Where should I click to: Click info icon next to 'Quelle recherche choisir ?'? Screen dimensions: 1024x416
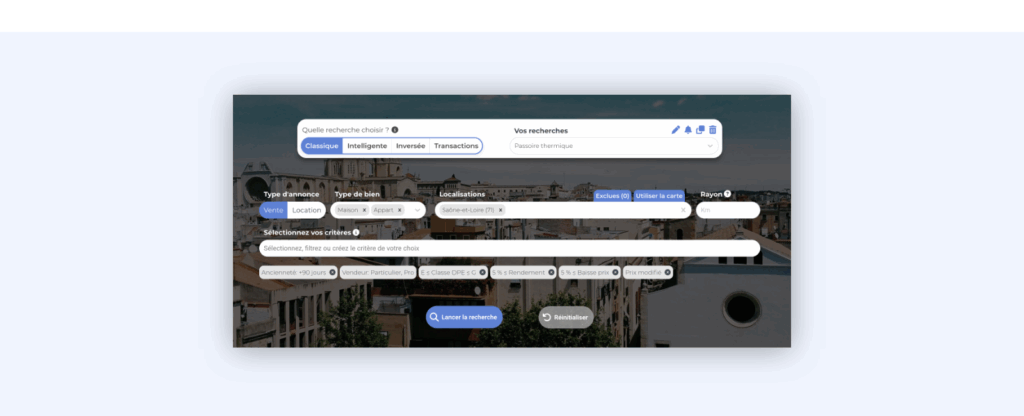click(x=395, y=130)
